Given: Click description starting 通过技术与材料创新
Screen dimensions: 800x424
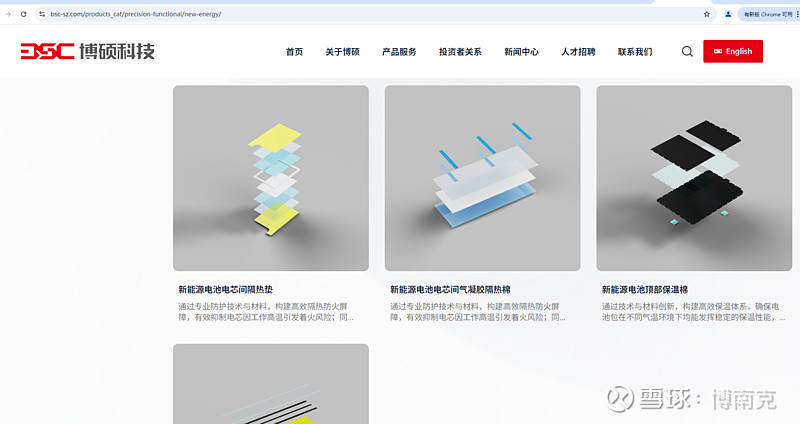Looking at the screenshot, I should tap(694, 312).
